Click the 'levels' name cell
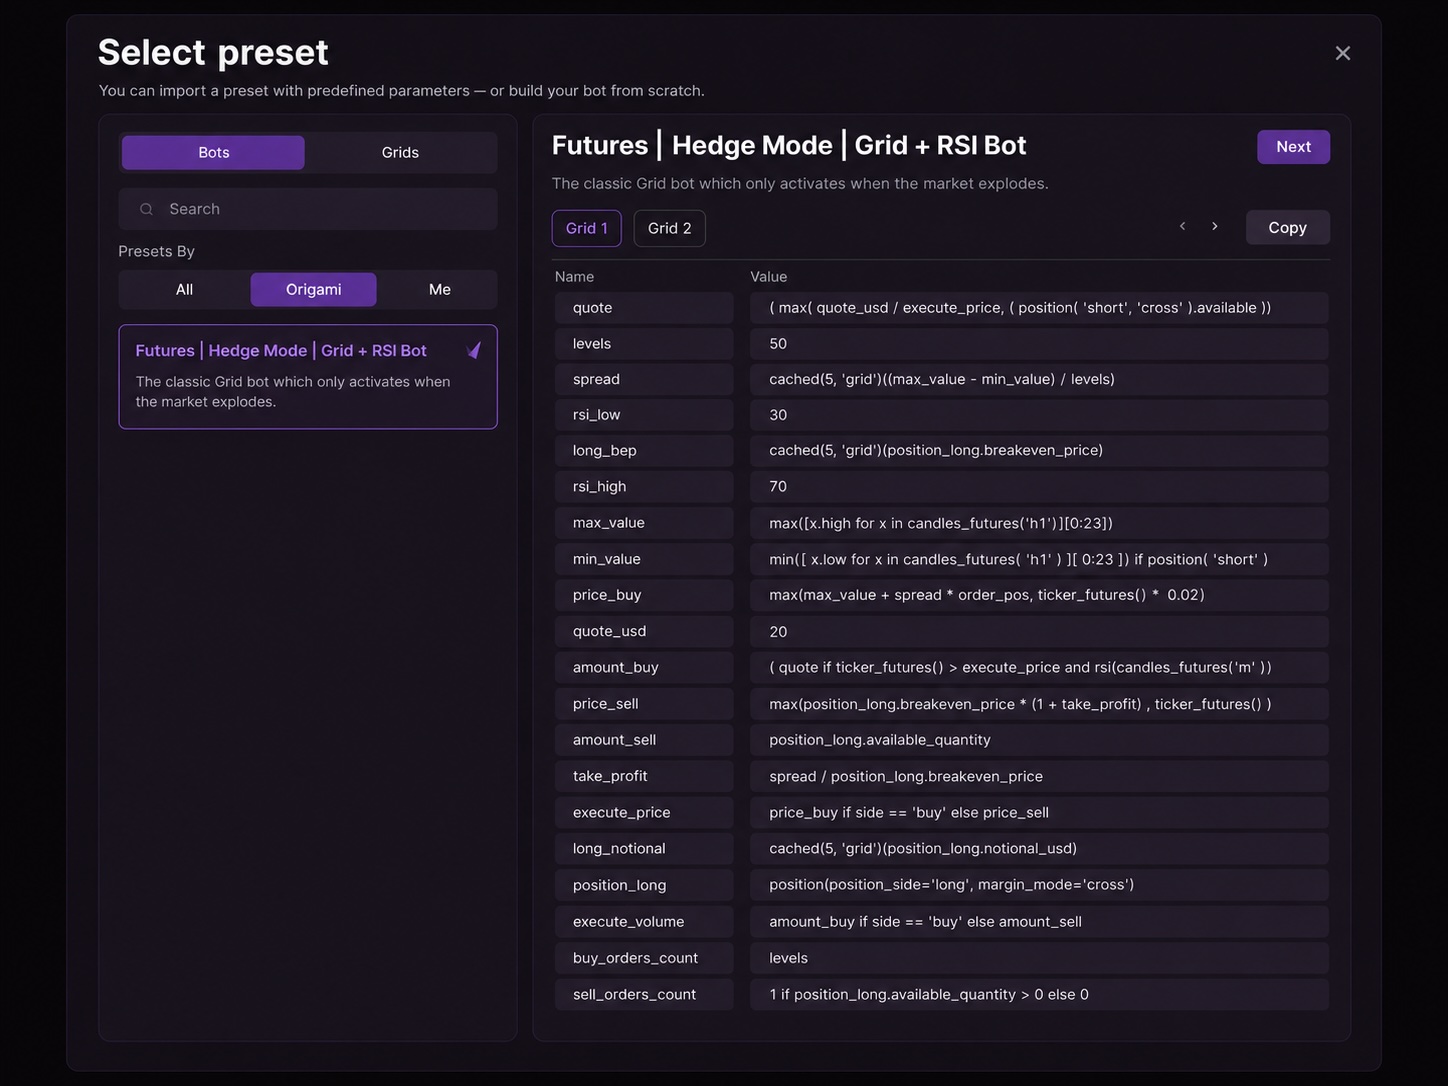1448x1086 pixels. 644,344
